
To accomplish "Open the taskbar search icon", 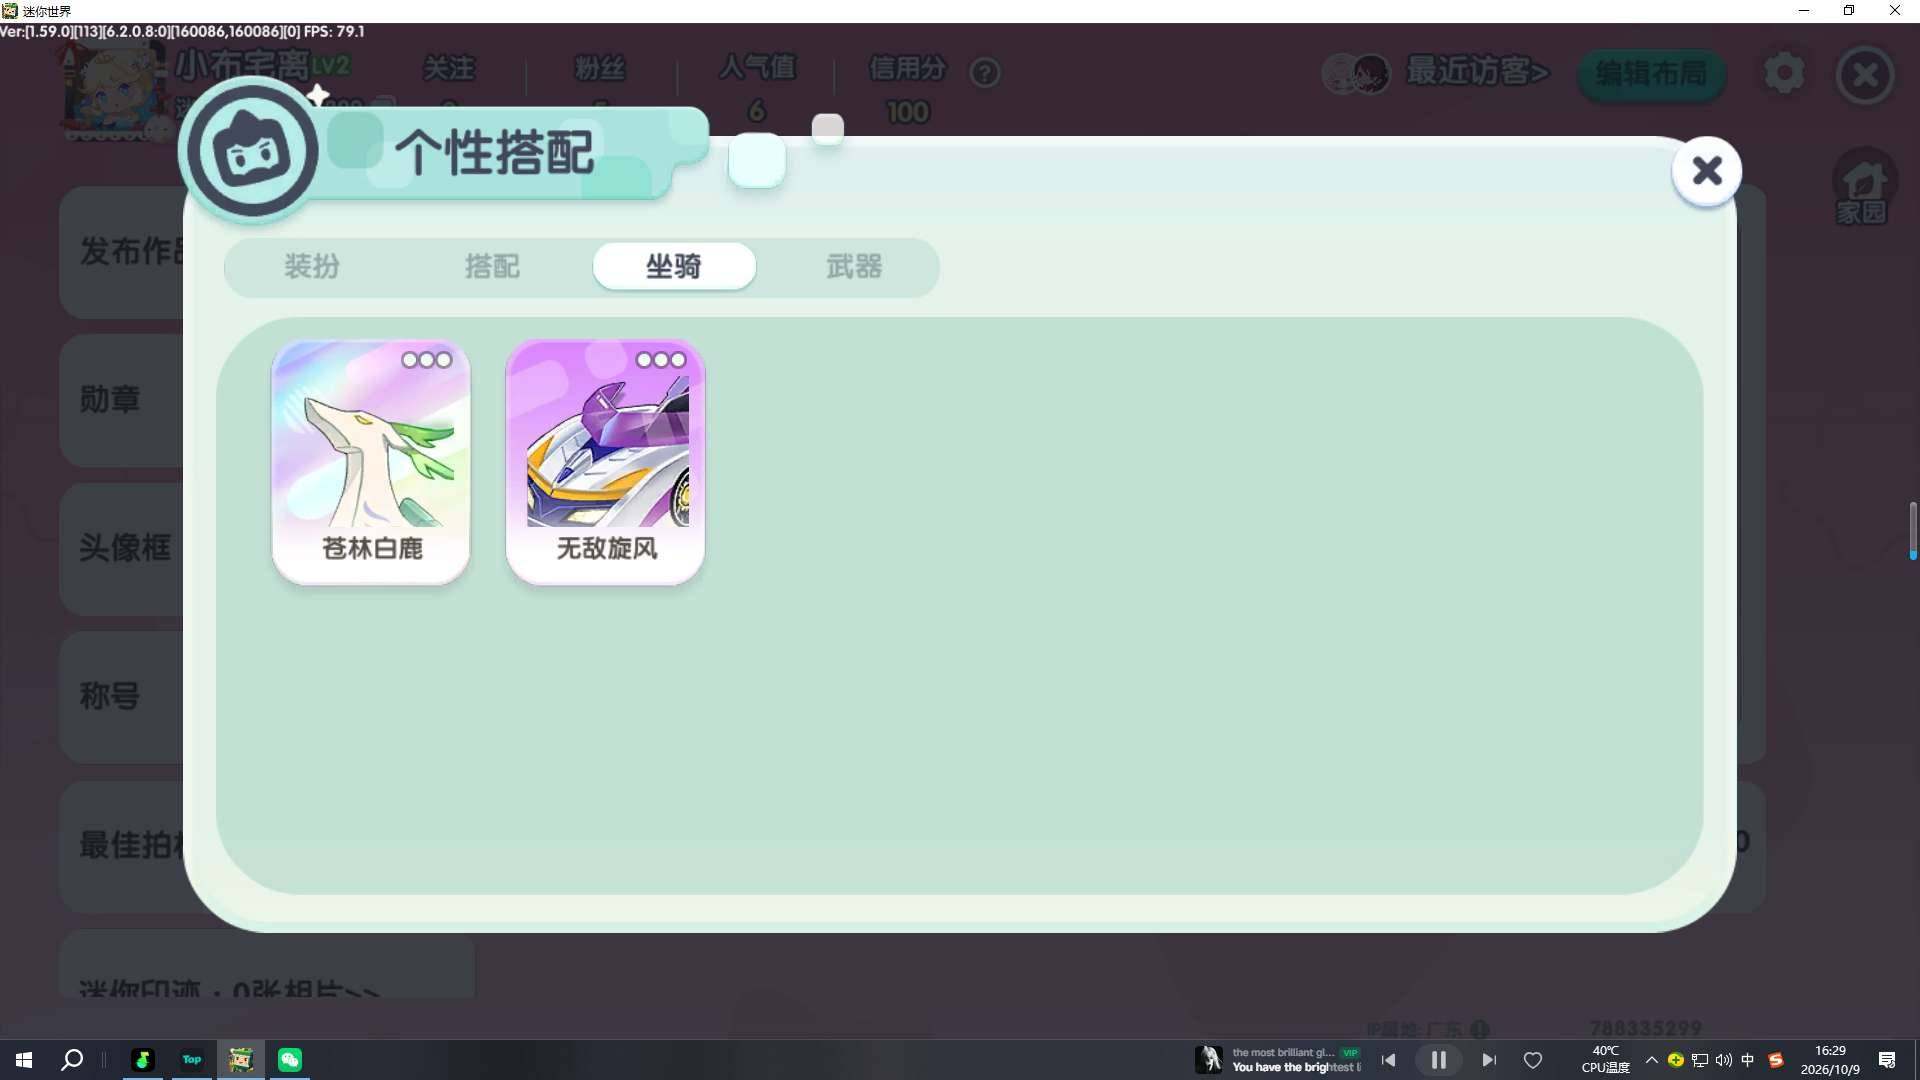I will coord(72,1060).
